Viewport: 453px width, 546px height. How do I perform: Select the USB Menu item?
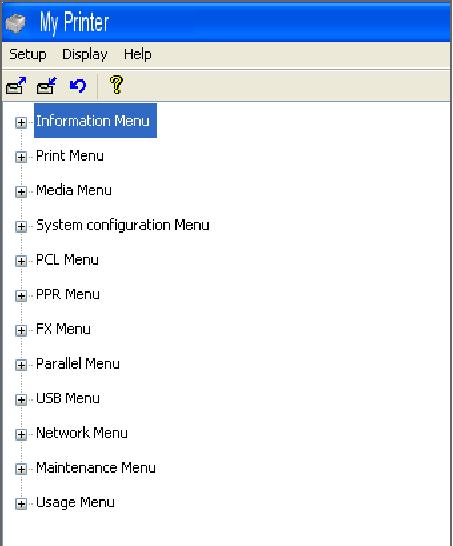68,398
